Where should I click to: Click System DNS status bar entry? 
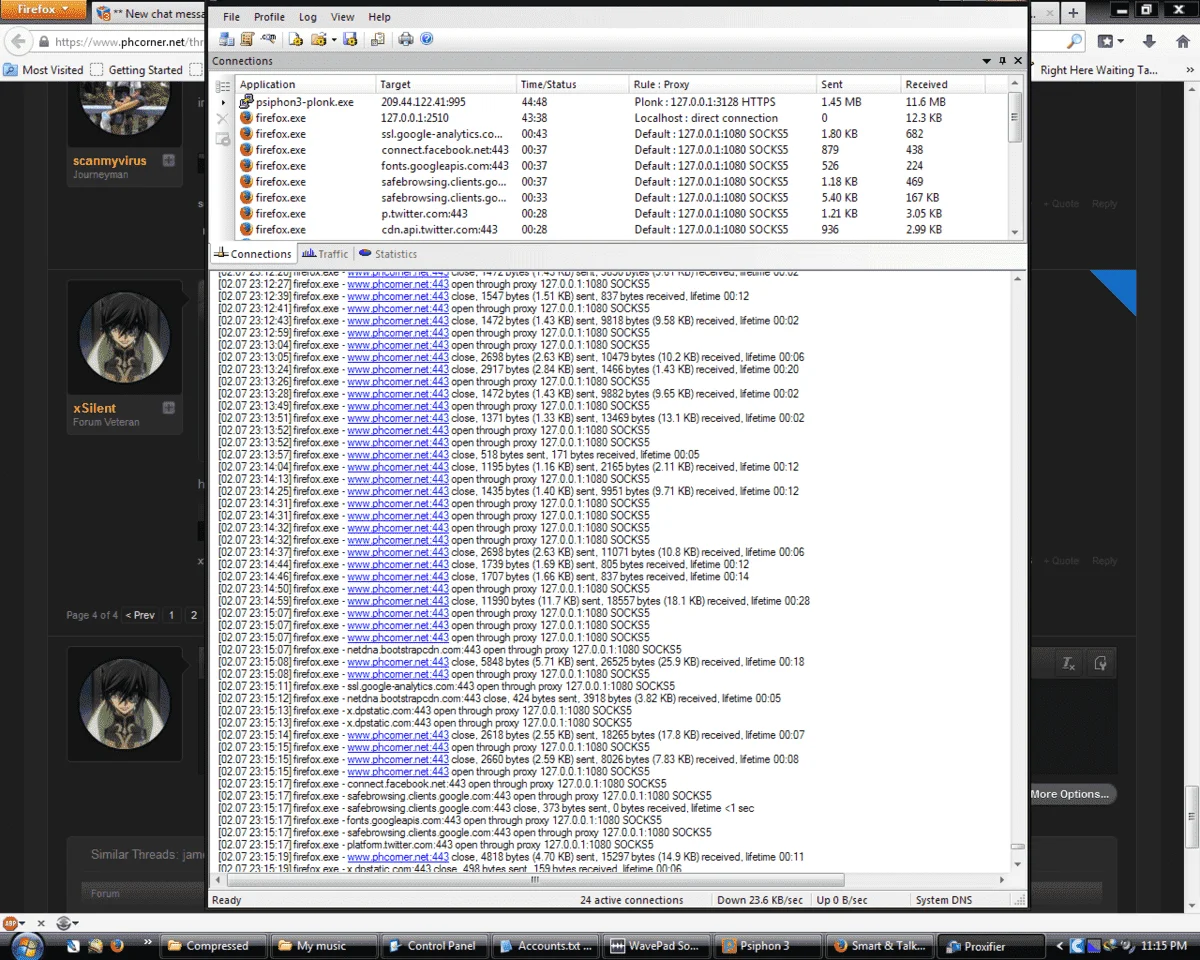click(x=944, y=900)
